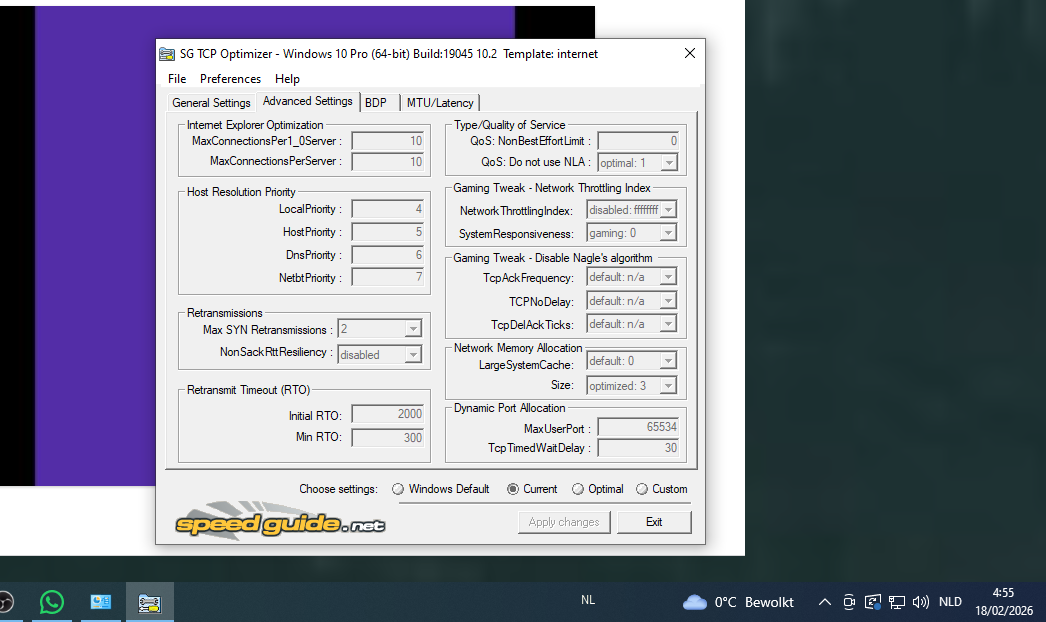
Task: Expand the TcpDelAckTicks dropdown
Action: click(668, 324)
